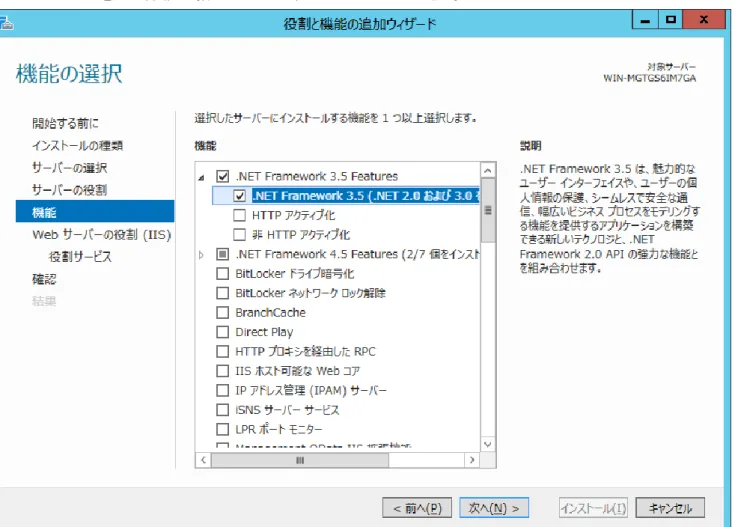Viewport: 735px width, 527px height.
Task: Check the iSNS サーバー サービス checkbox
Action: (x=223, y=410)
